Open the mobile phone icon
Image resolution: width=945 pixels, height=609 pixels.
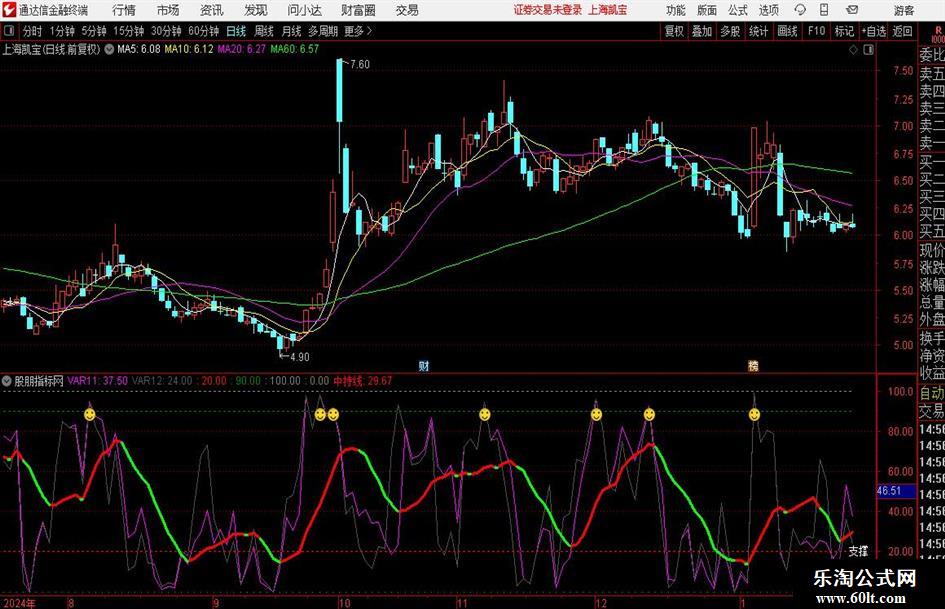pyautogui.click(x=824, y=10)
